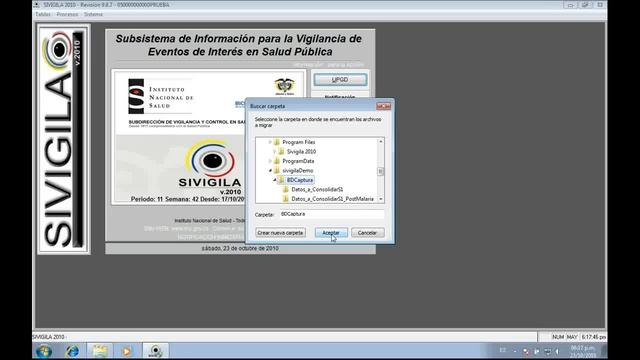640x360 pixels.
Task: Select the Datos_a_ConsolidarS1_PostMalaria folder
Action: pyautogui.click(x=332, y=199)
